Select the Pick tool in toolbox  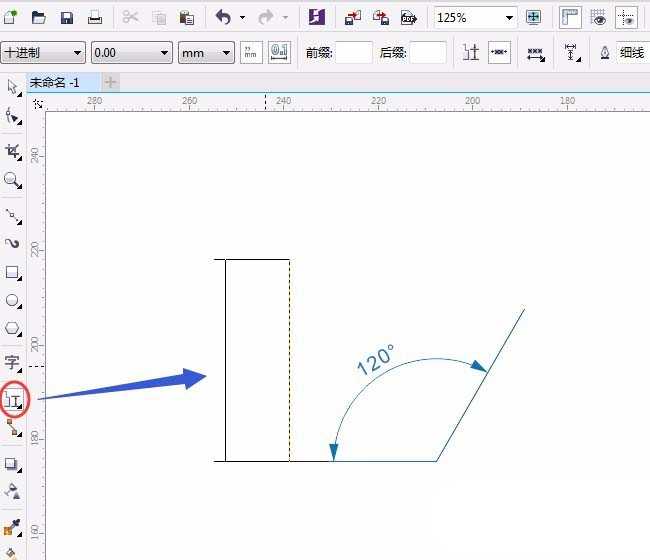[x=13, y=88]
